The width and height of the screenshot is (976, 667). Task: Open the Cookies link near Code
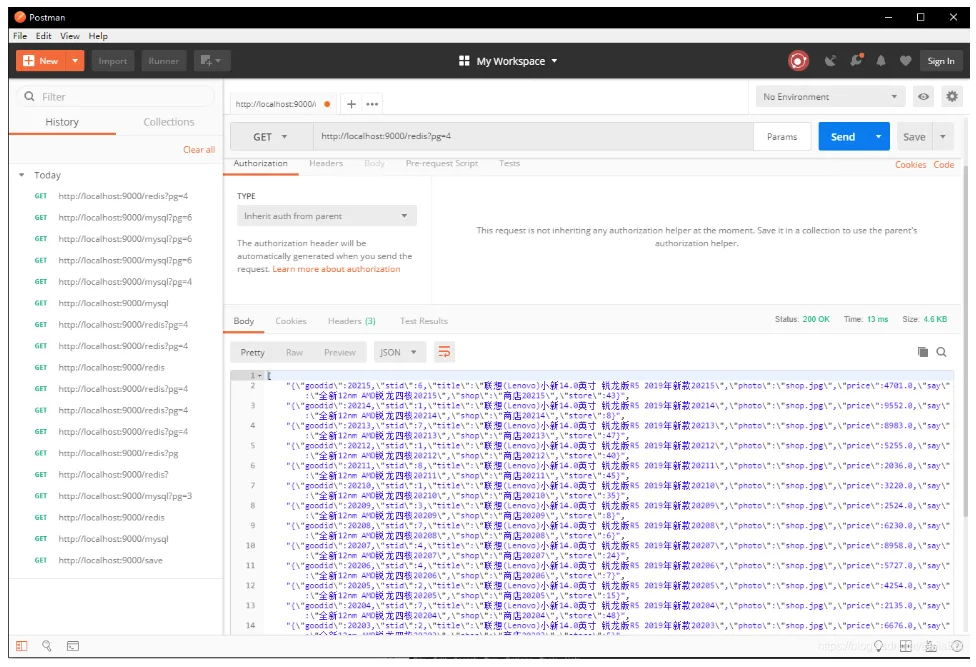(x=911, y=164)
